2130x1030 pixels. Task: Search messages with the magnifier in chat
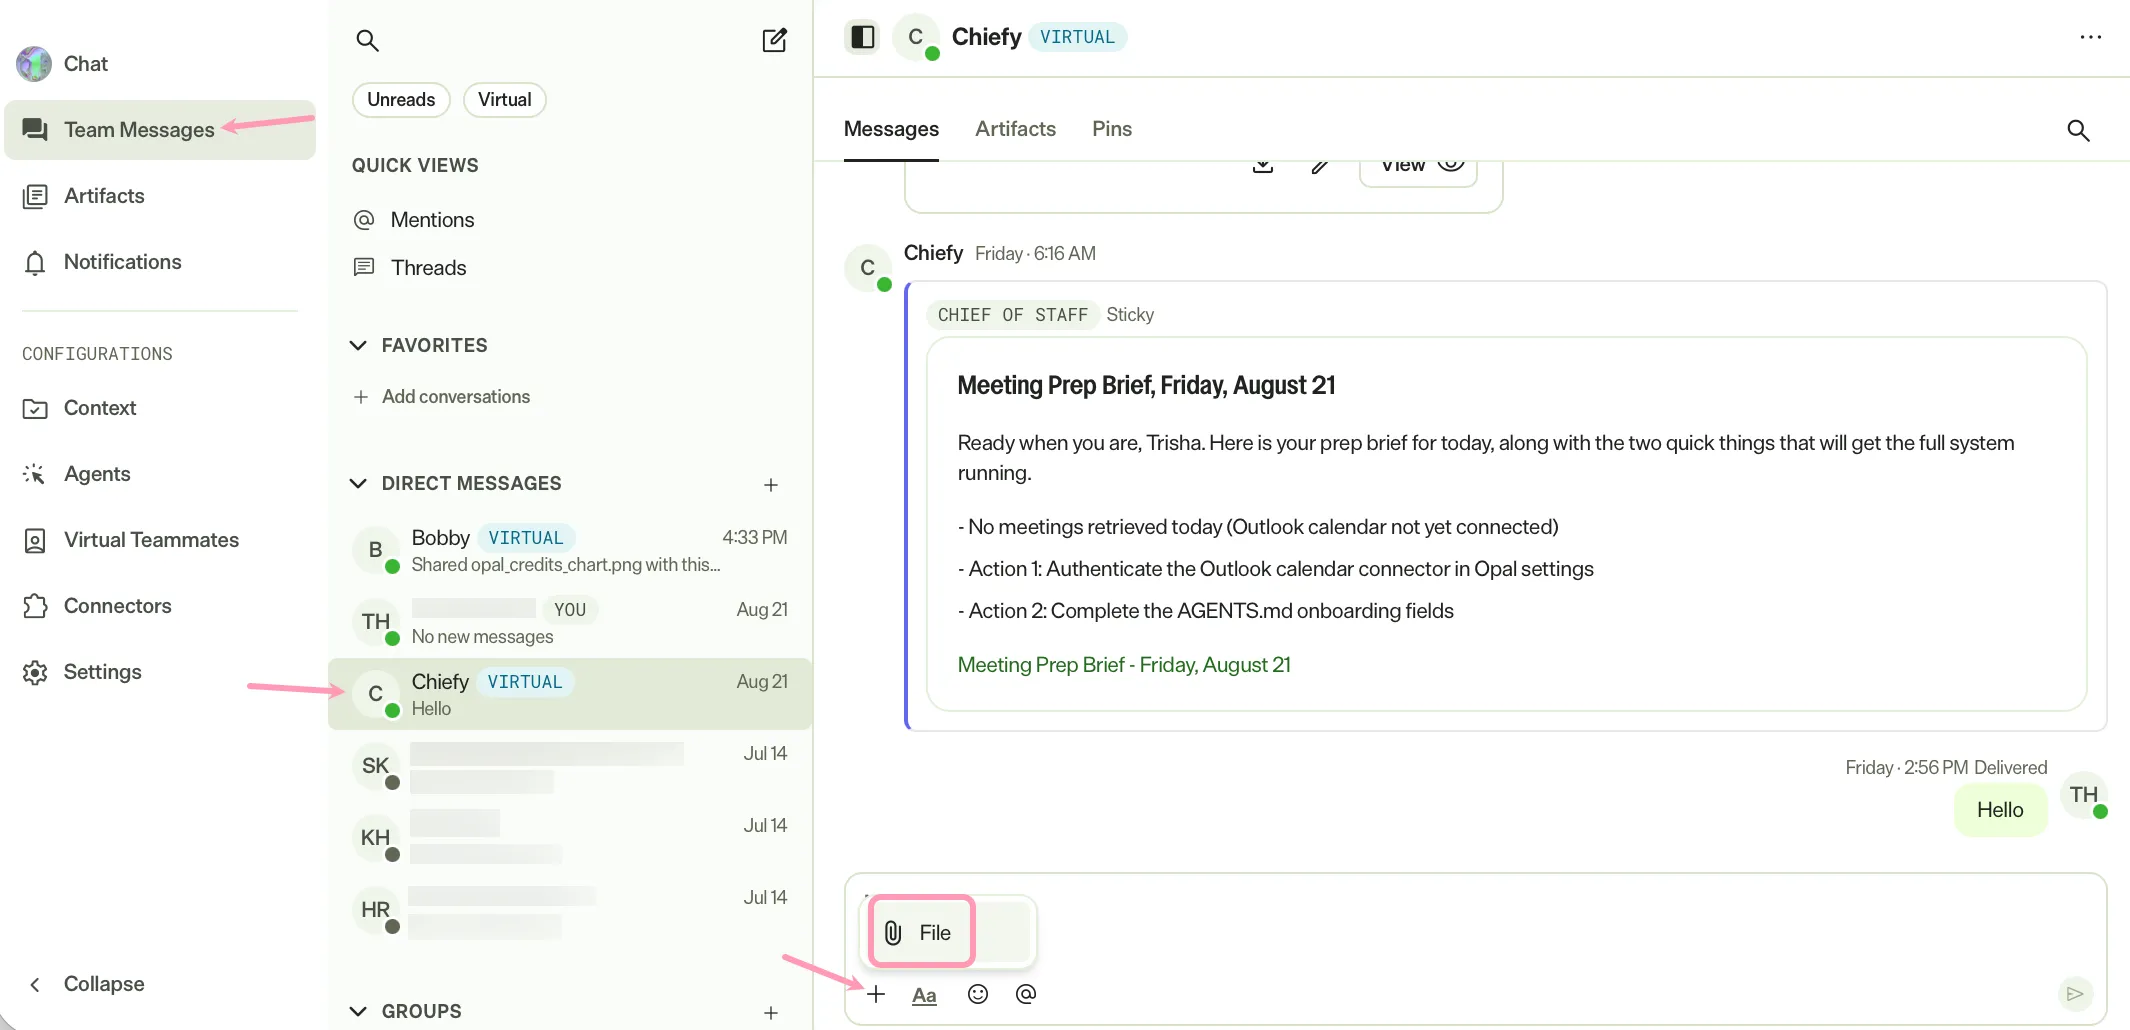pyautogui.click(x=2078, y=130)
